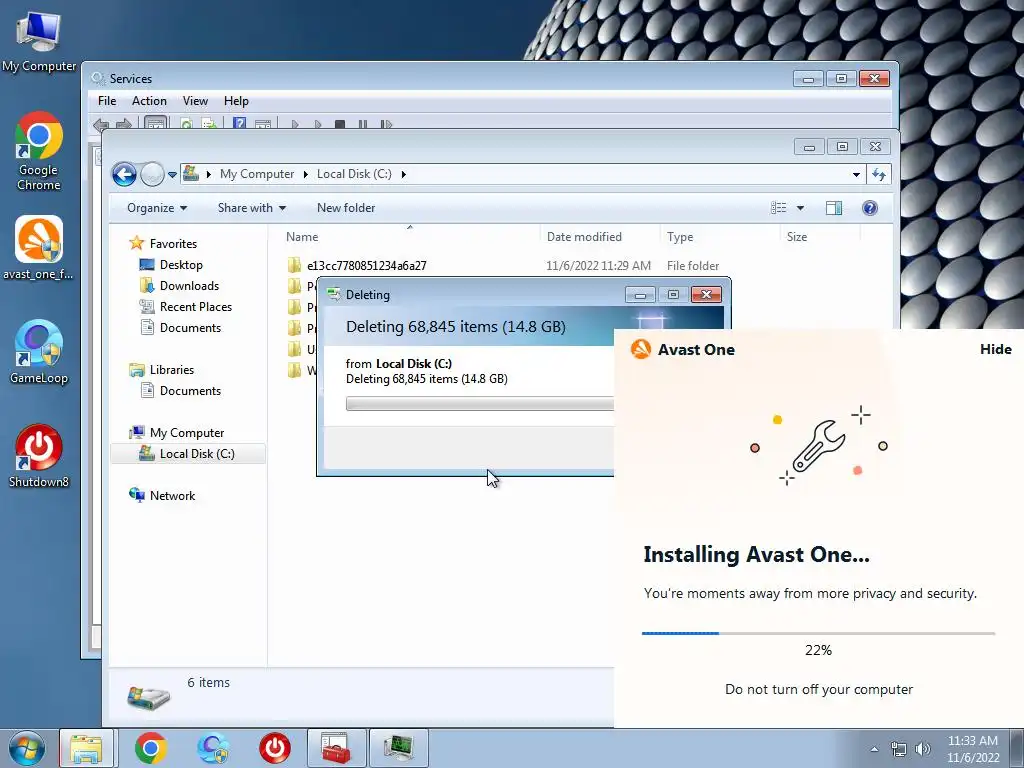Open Documents under Favorites

[x=190, y=328]
